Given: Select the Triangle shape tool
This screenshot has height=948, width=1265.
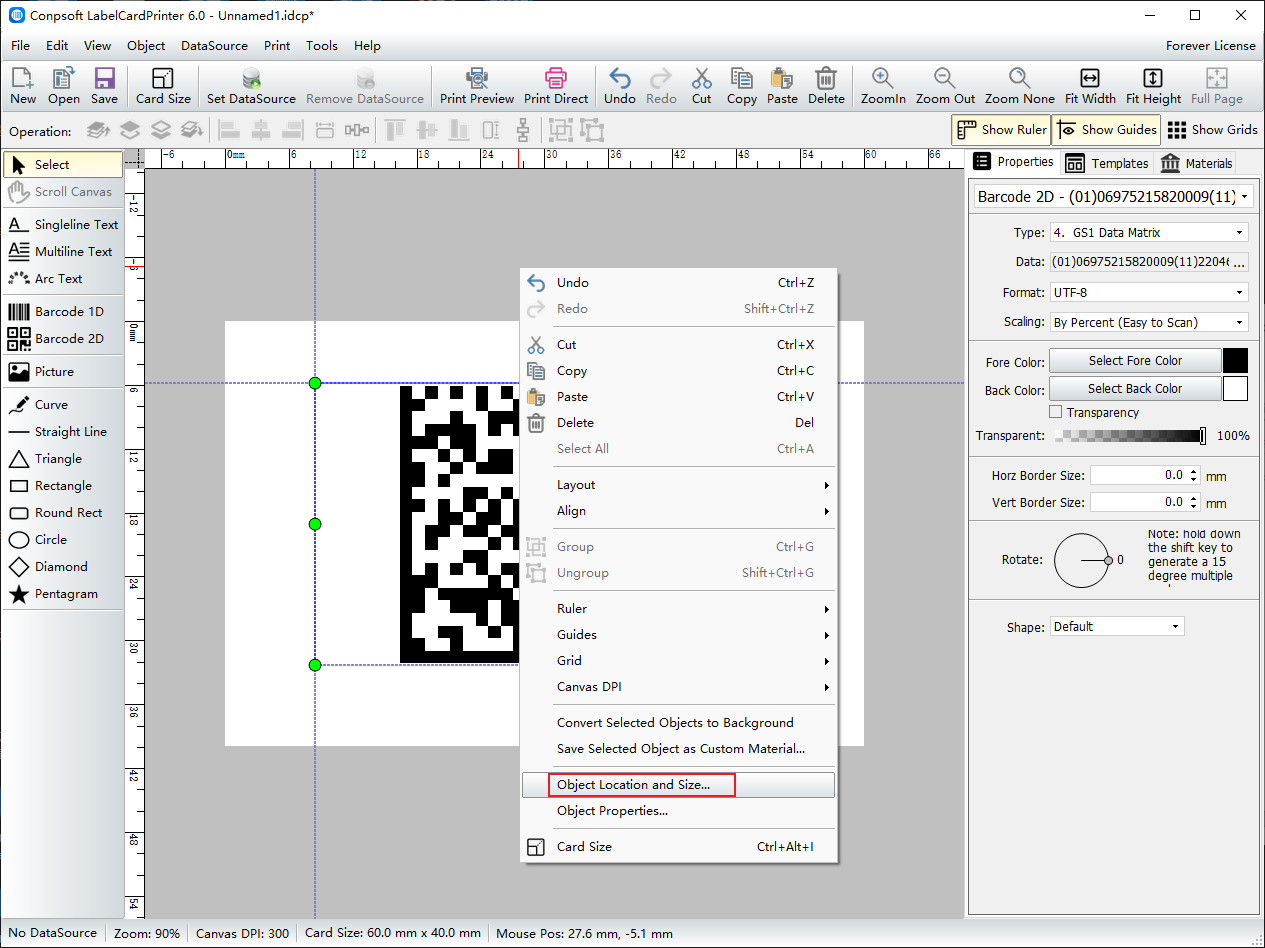Looking at the screenshot, I should 62,459.
